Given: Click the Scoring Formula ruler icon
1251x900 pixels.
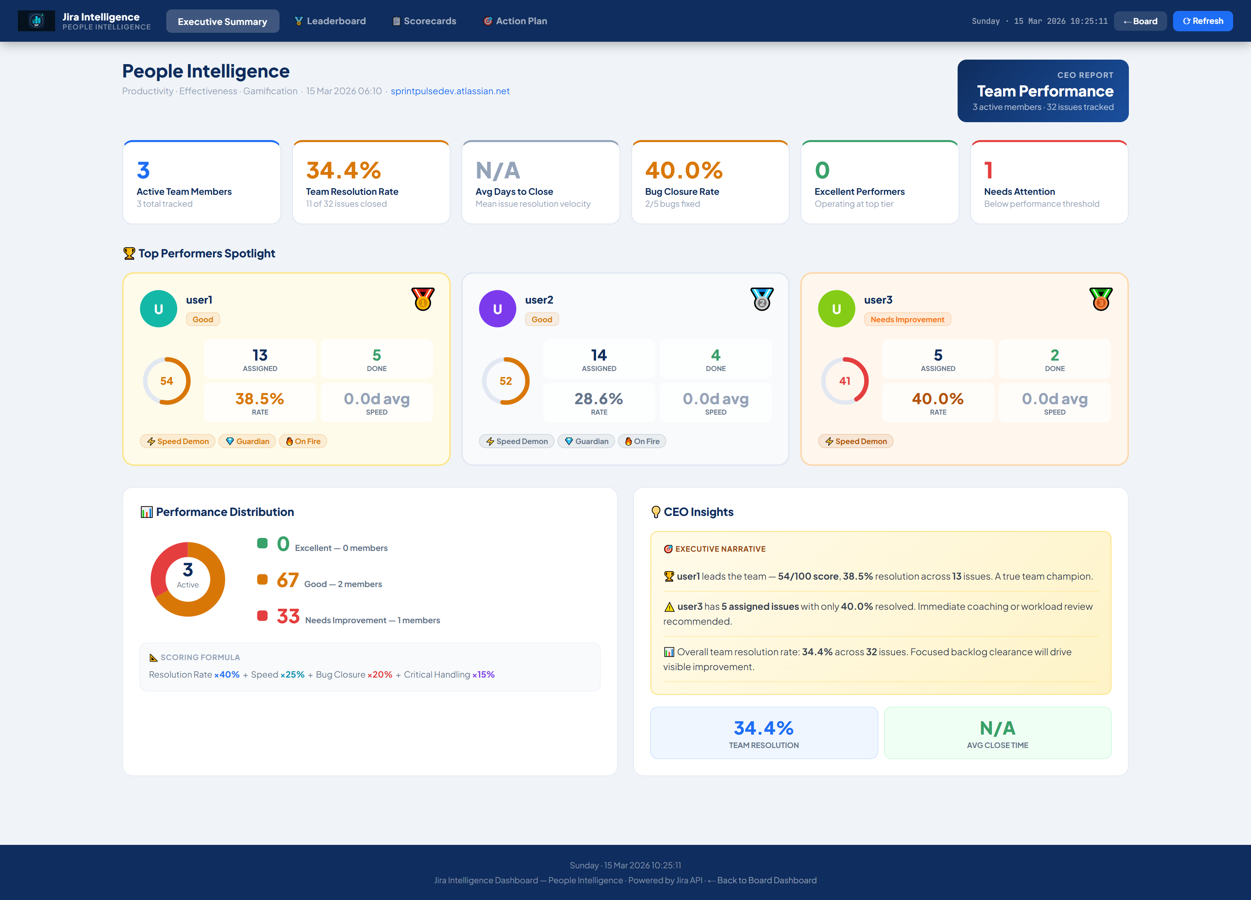Looking at the screenshot, I should tap(153, 658).
